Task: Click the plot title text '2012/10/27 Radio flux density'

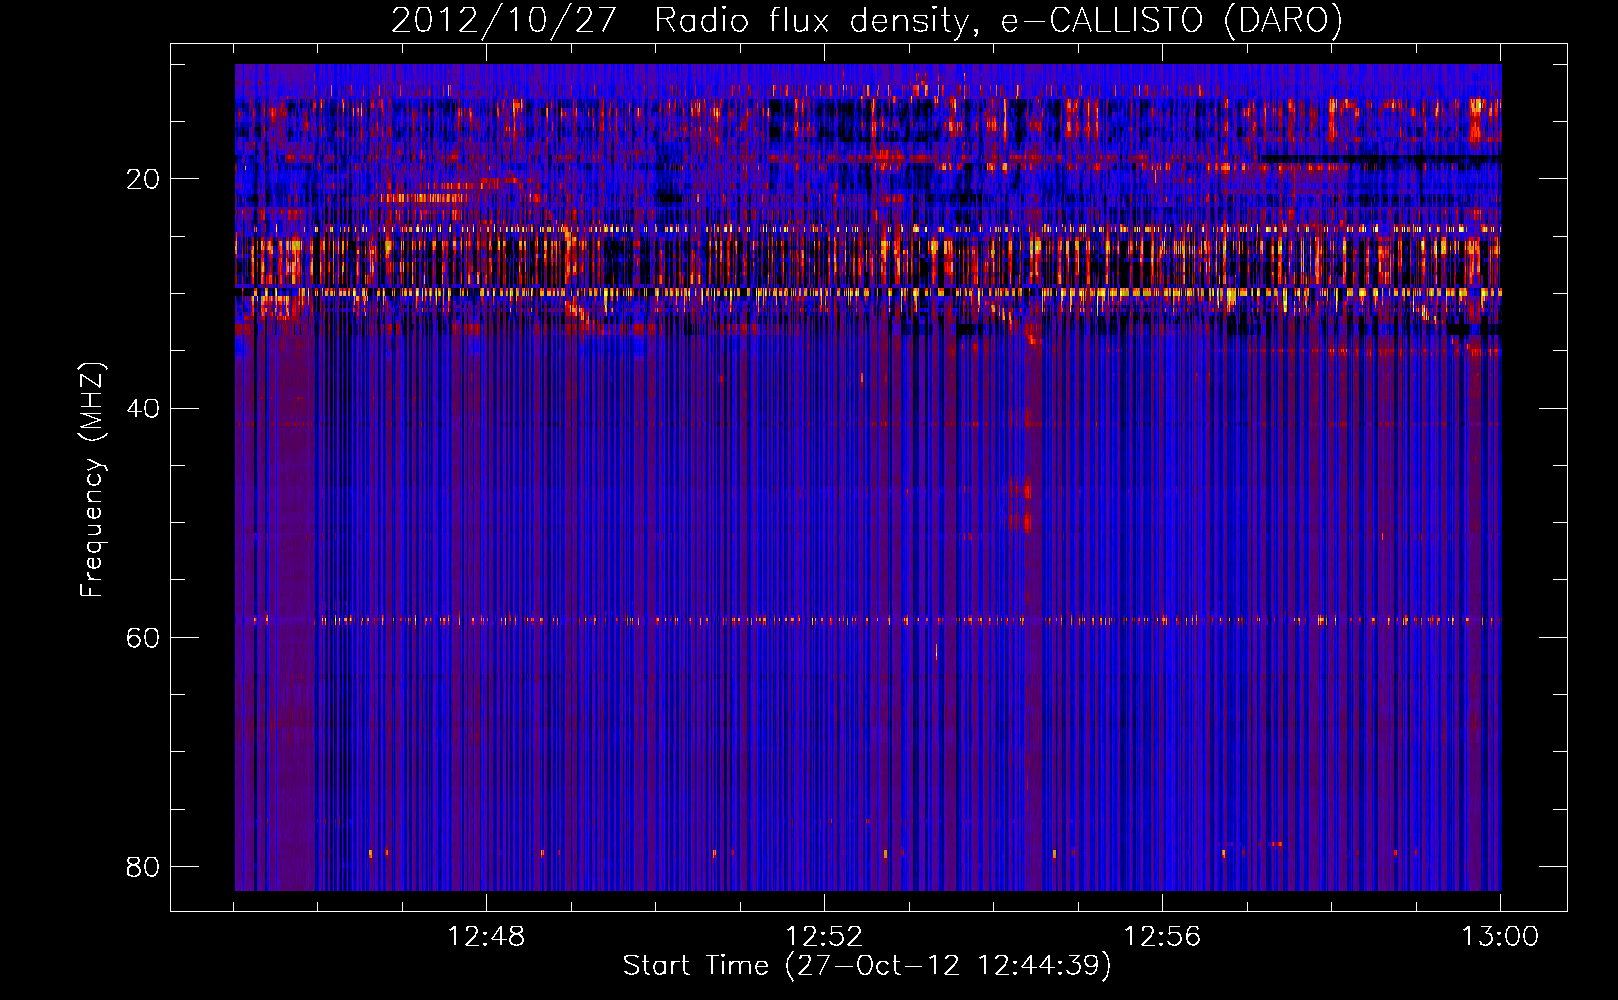Action: point(680,21)
